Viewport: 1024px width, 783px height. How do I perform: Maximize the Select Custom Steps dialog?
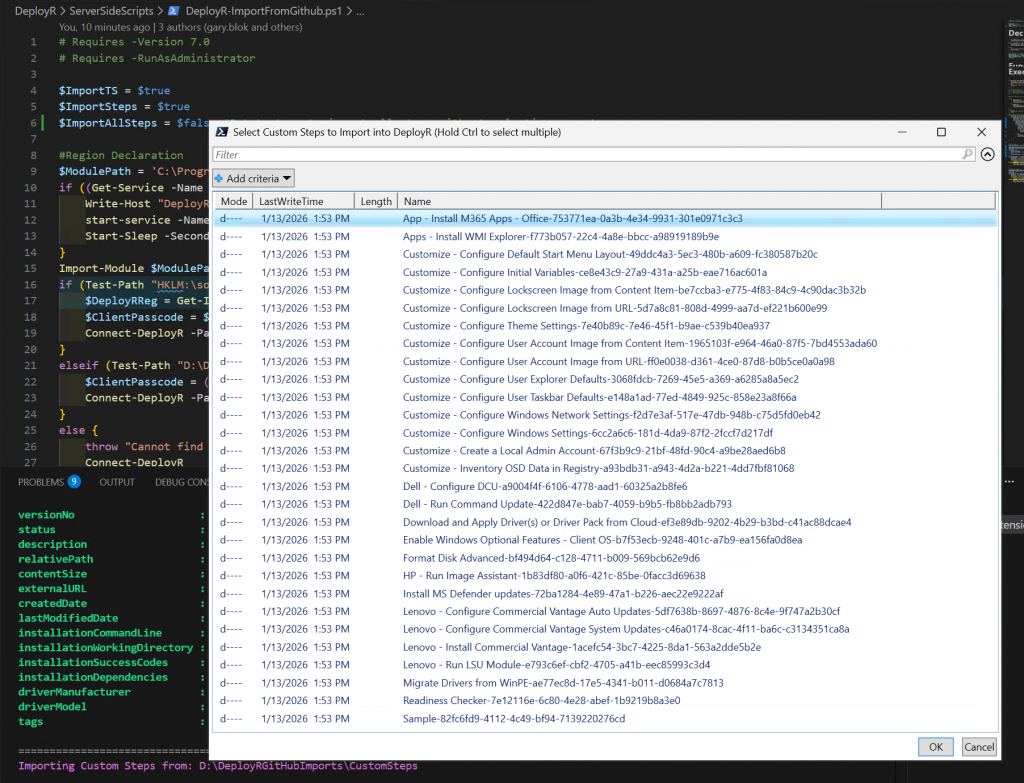pos(941,132)
